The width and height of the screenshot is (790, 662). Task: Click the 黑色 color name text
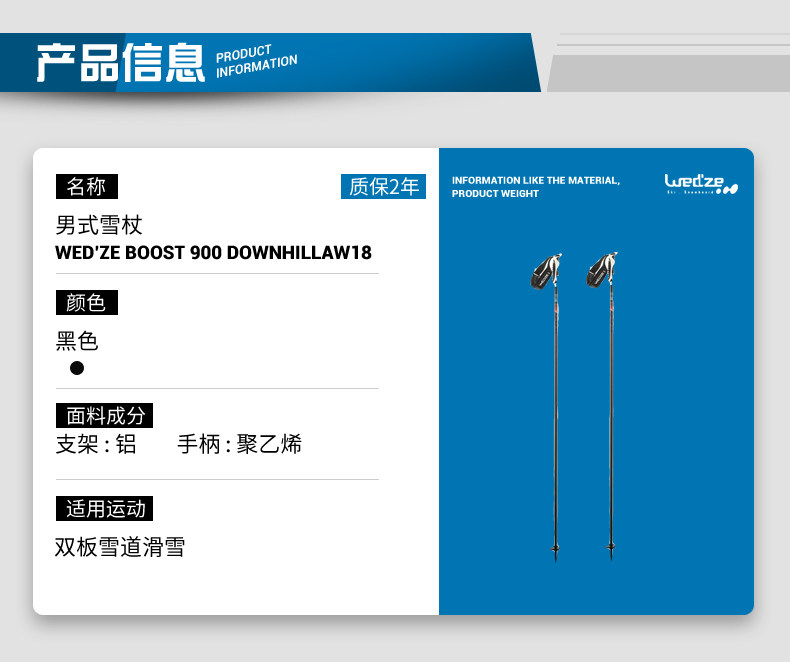[77, 341]
